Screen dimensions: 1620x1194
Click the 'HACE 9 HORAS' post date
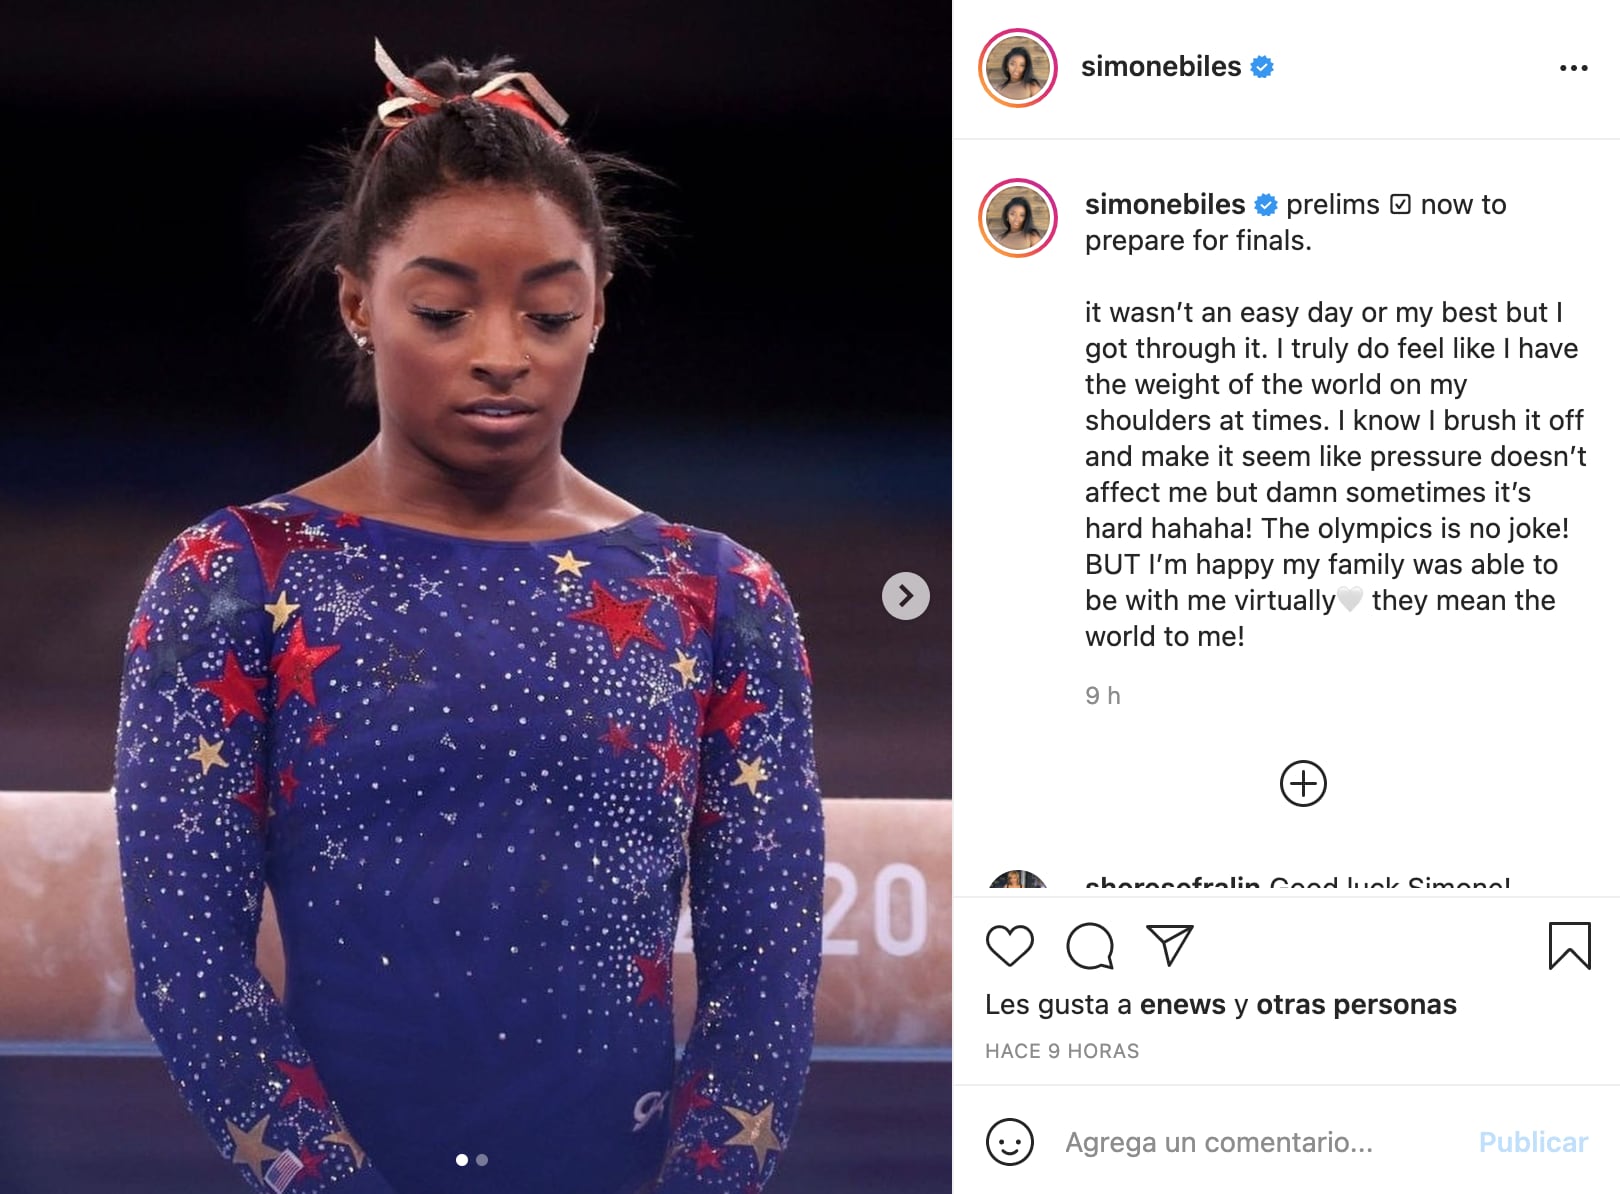(1062, 1051)
